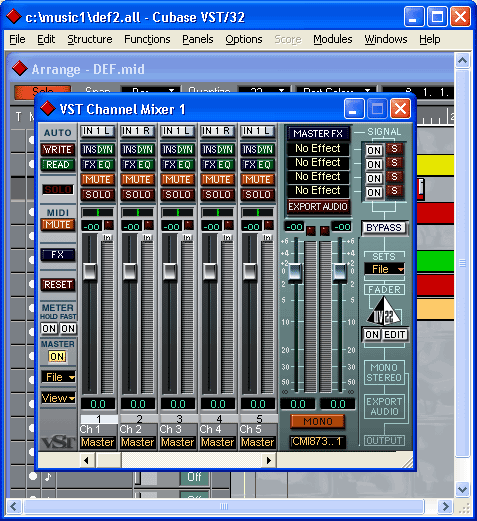Click the S button of fourth master effect slot
The width and height of the screenshot is (477, 521).
pyautogui.click(x=394, y=191)
